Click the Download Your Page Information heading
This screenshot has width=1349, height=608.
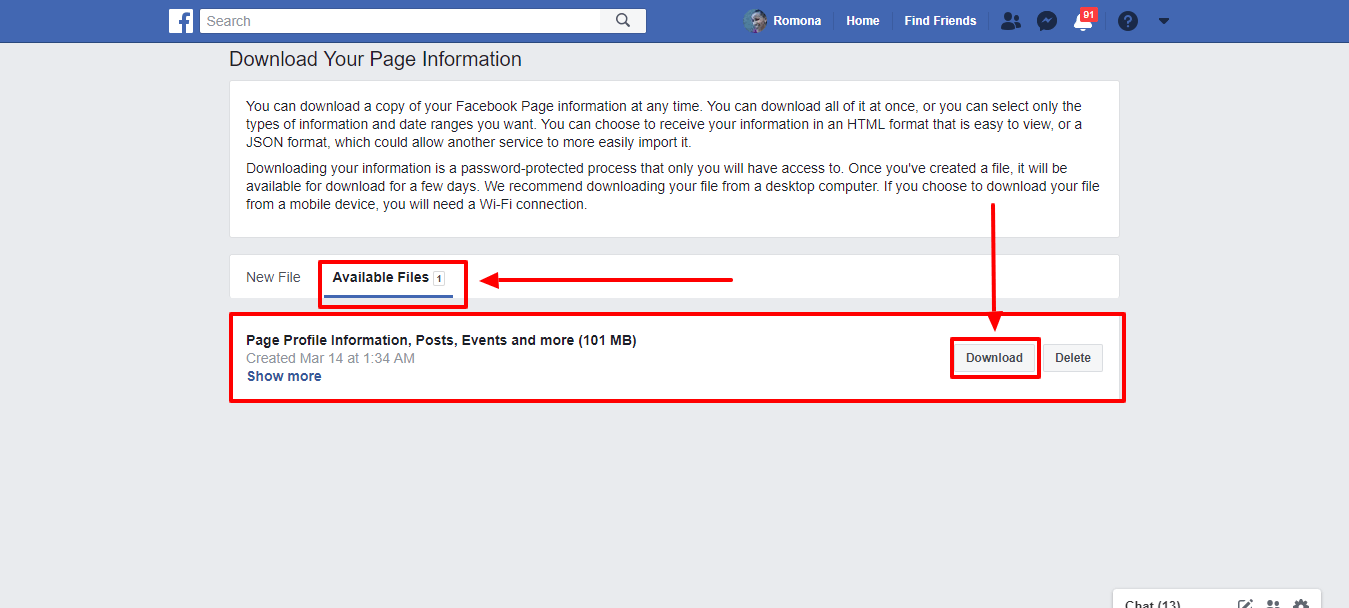pos(375,59)
